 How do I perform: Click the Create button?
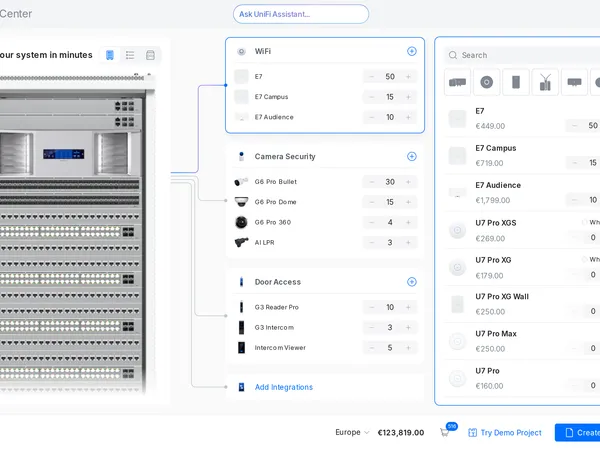577,433
